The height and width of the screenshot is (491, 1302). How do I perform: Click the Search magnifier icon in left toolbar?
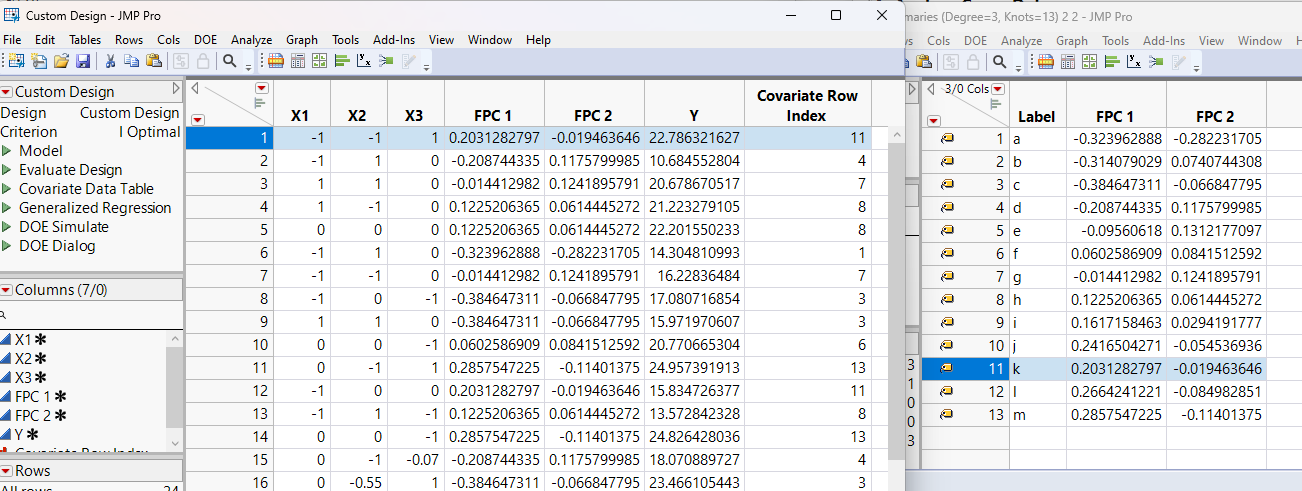[230, 62]
